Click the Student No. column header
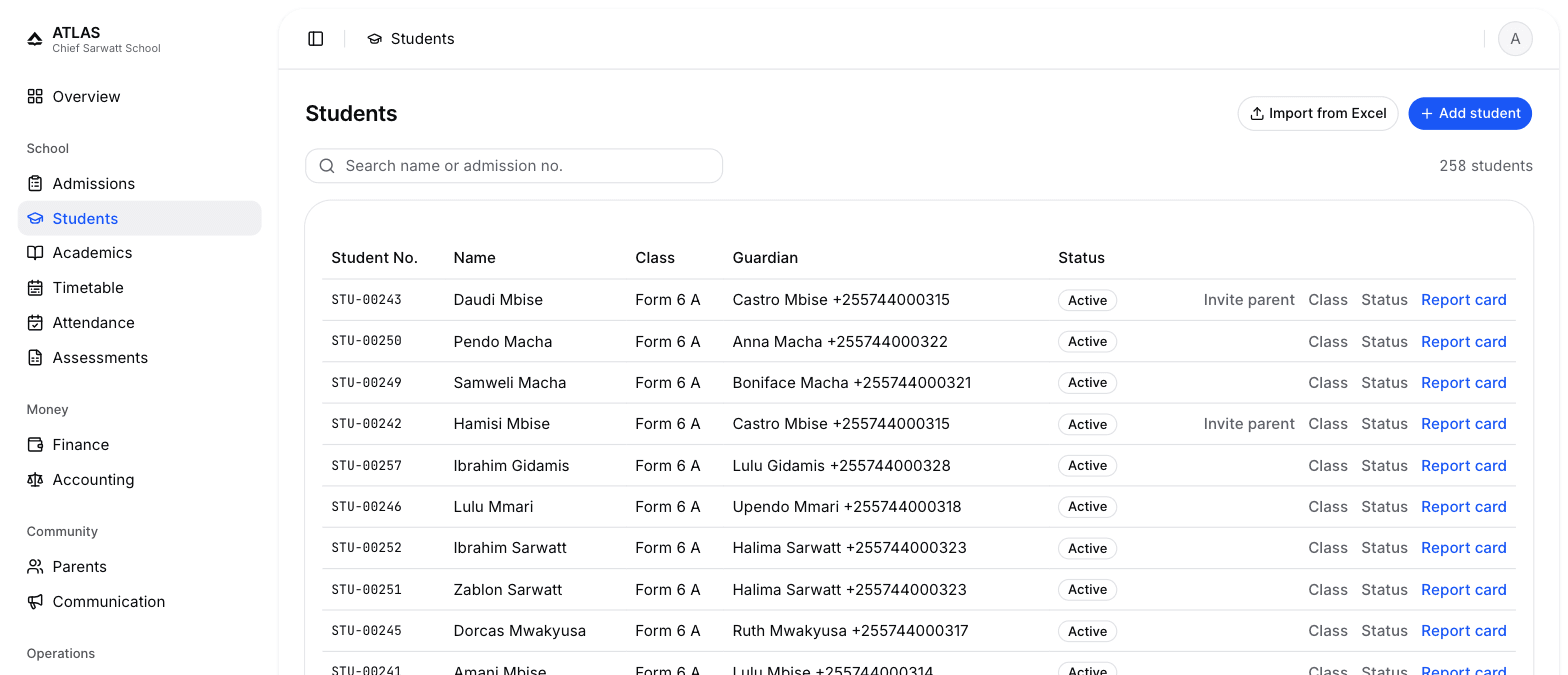This screenshot has height=675, width=1568. click(375, 258)
